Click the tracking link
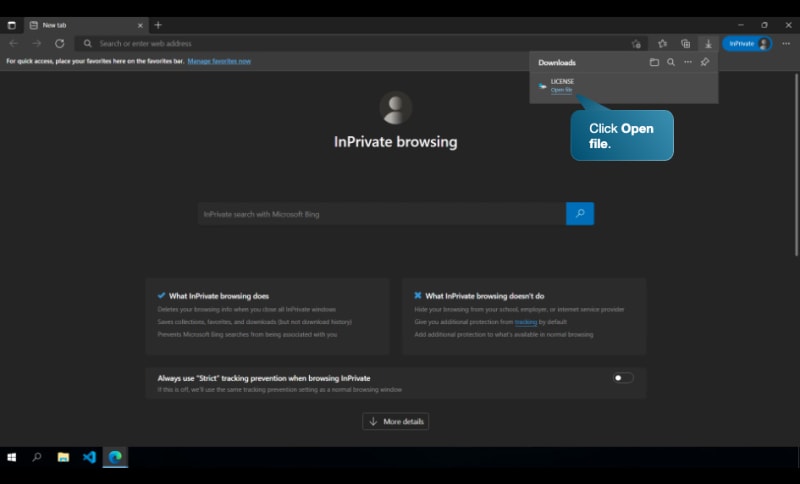The image size is (800, 484). pos(526,322)
